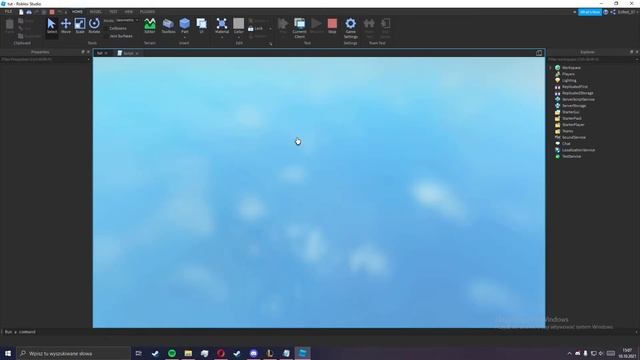The height and width of the screenshot is (360, 640).
Task: Click the Windows taskbar search box
Action: [73, 353]
